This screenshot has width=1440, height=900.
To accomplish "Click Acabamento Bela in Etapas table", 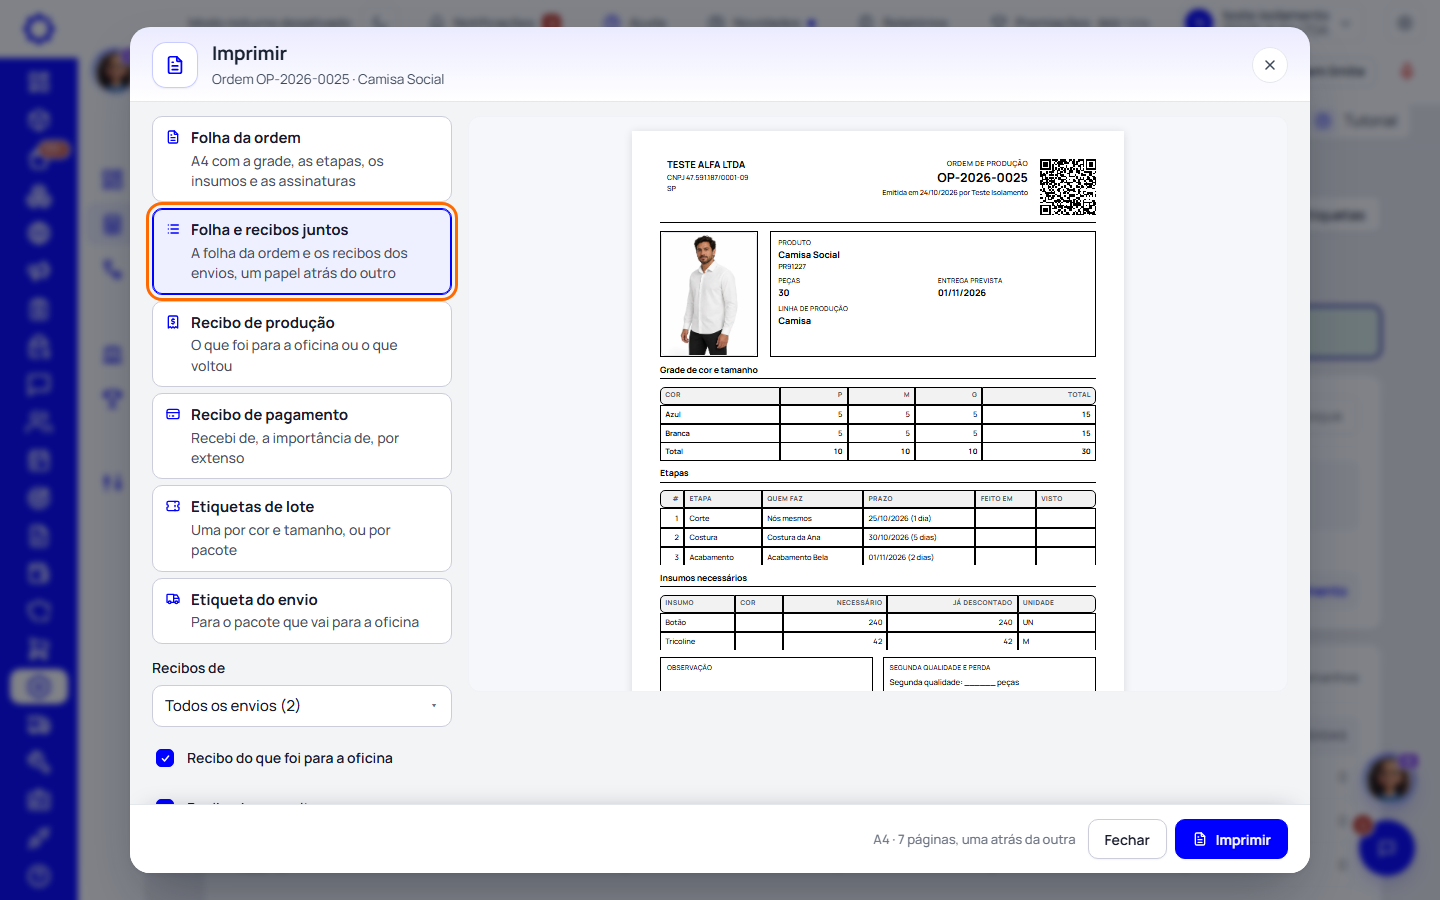I will tap(798, 557).
